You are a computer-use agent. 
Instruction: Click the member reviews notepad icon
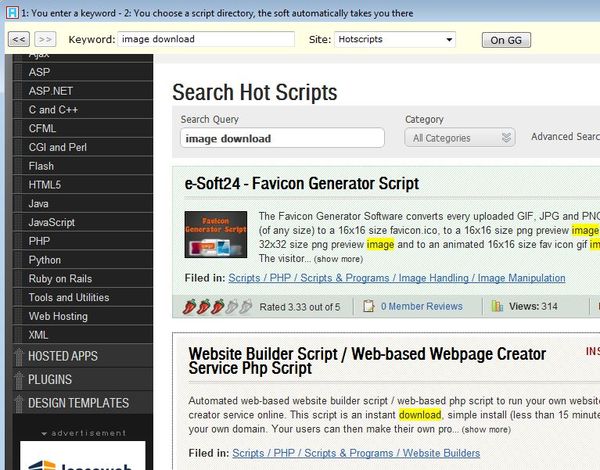(x=368, y=306)
